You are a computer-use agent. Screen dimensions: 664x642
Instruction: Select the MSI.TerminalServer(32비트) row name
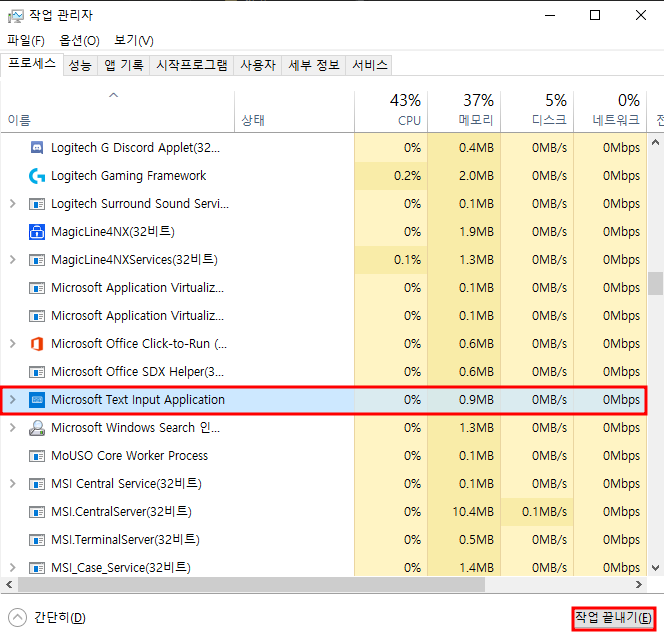[x=125, y=540]
